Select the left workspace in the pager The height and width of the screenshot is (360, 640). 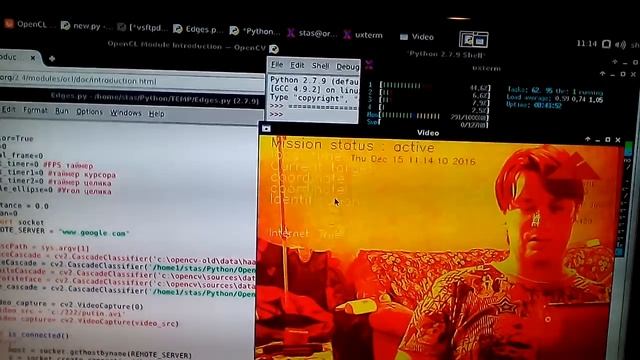pyautogui.click(x=467, y=40)
